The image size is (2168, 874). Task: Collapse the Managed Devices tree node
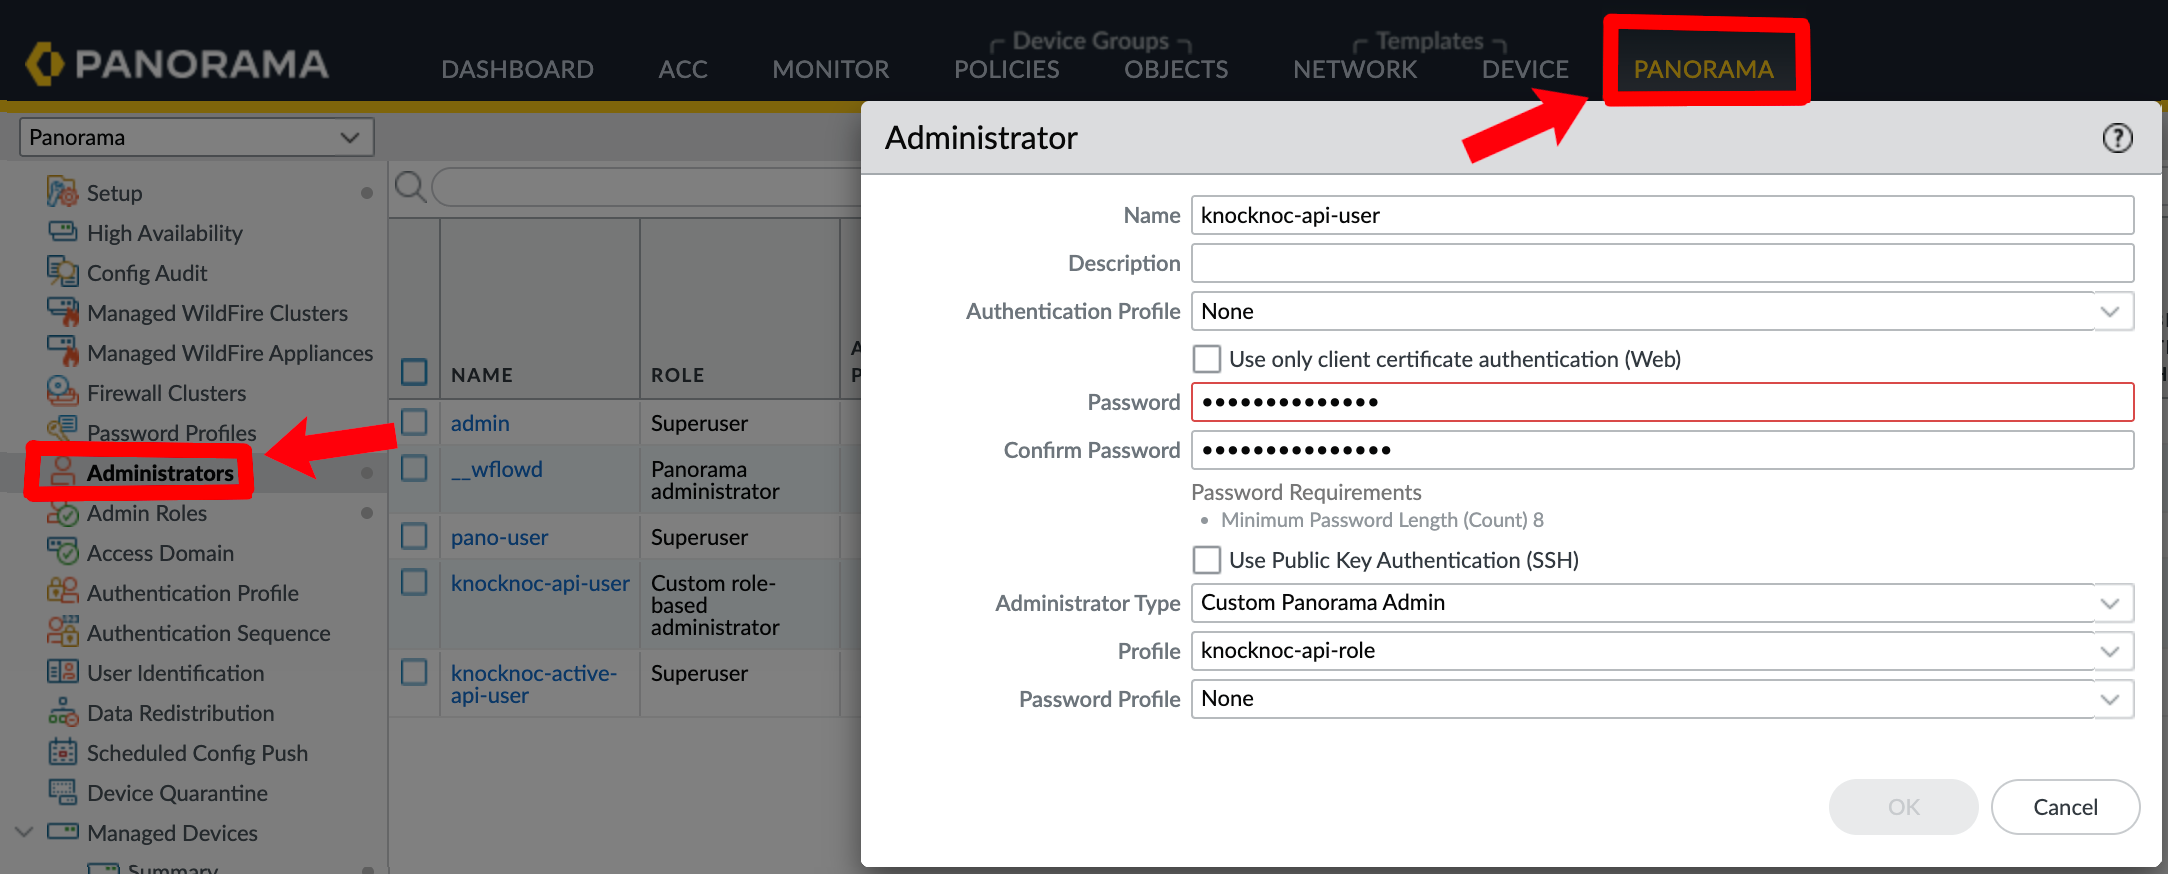click(25, 832)
